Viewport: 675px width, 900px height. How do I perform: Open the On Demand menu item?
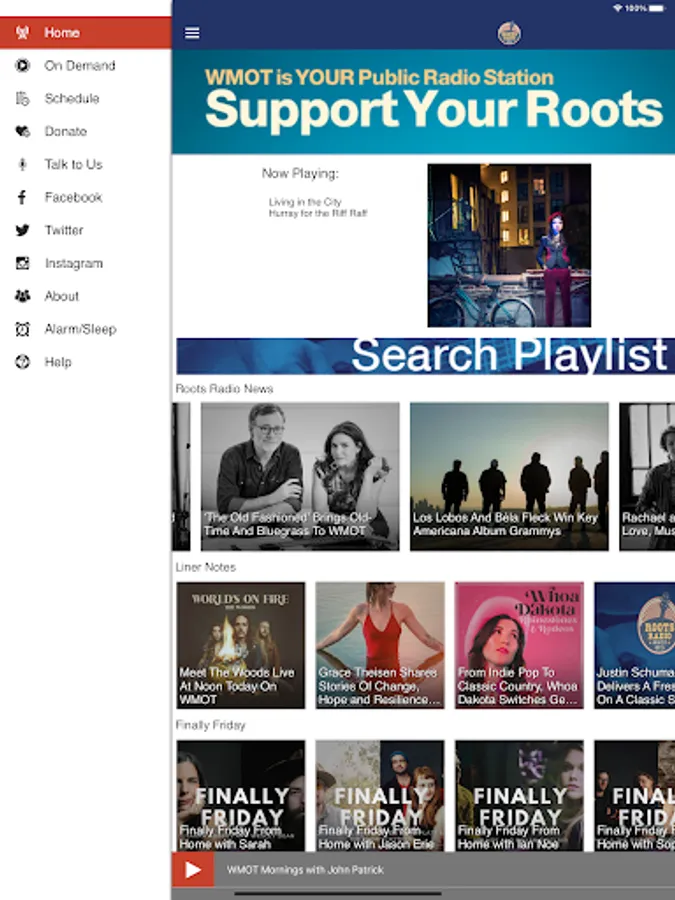86,65
